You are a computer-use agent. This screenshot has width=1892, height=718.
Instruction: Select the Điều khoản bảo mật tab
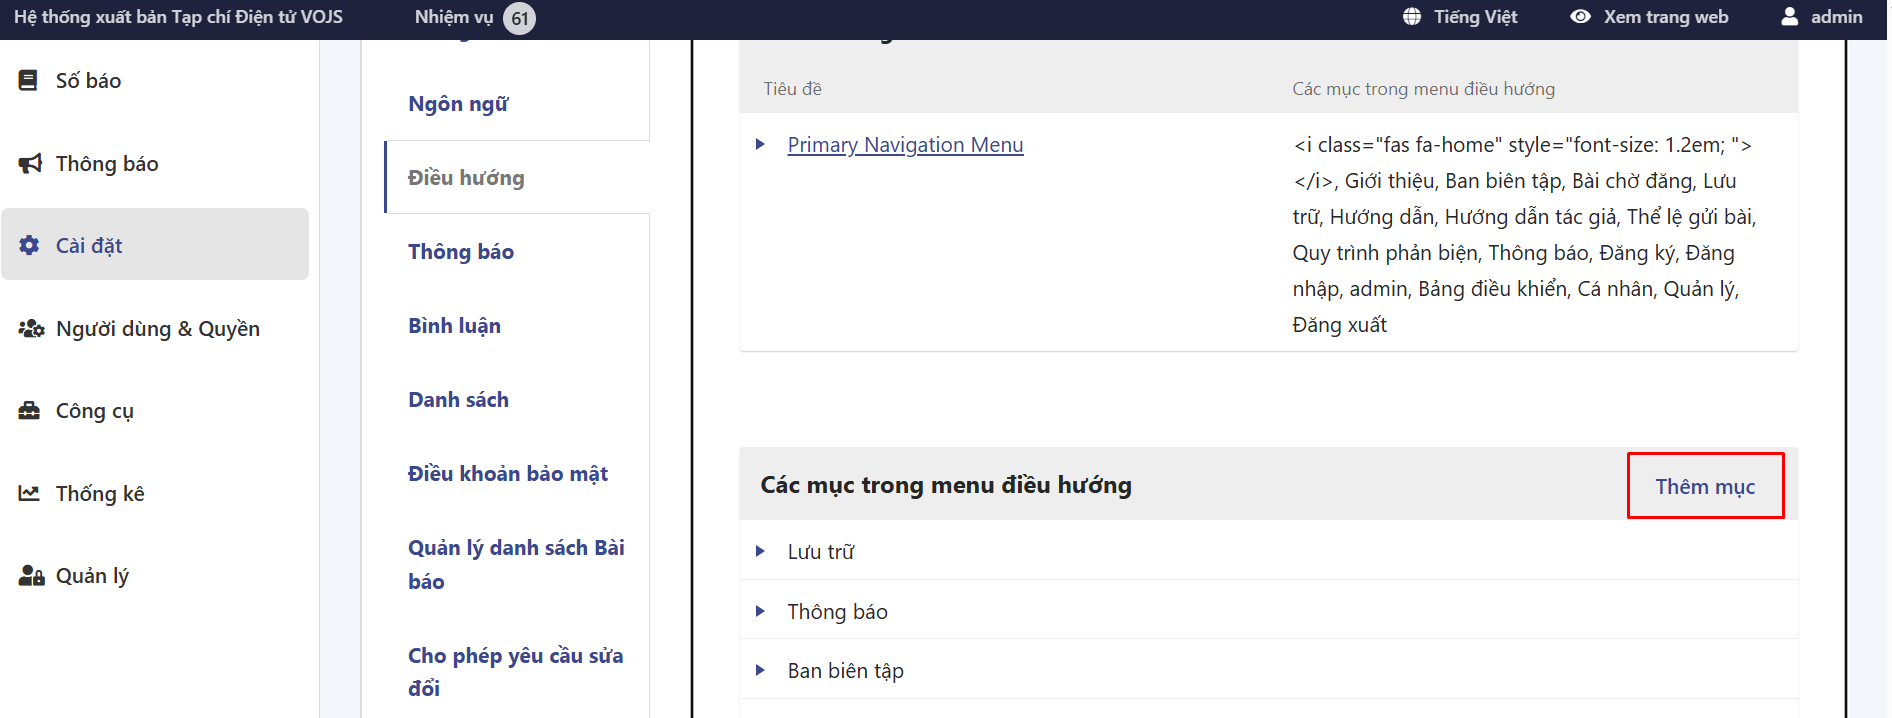(x=507, y=474)
